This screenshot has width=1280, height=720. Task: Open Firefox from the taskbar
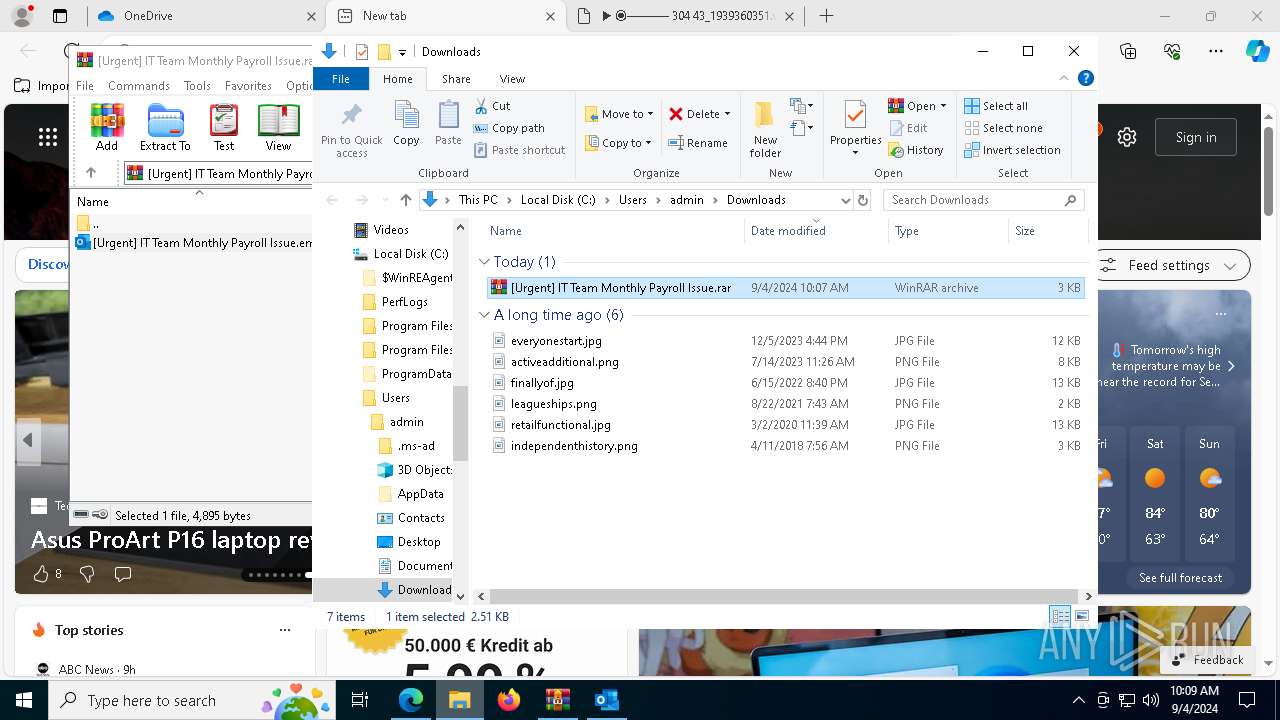(509, 700)
